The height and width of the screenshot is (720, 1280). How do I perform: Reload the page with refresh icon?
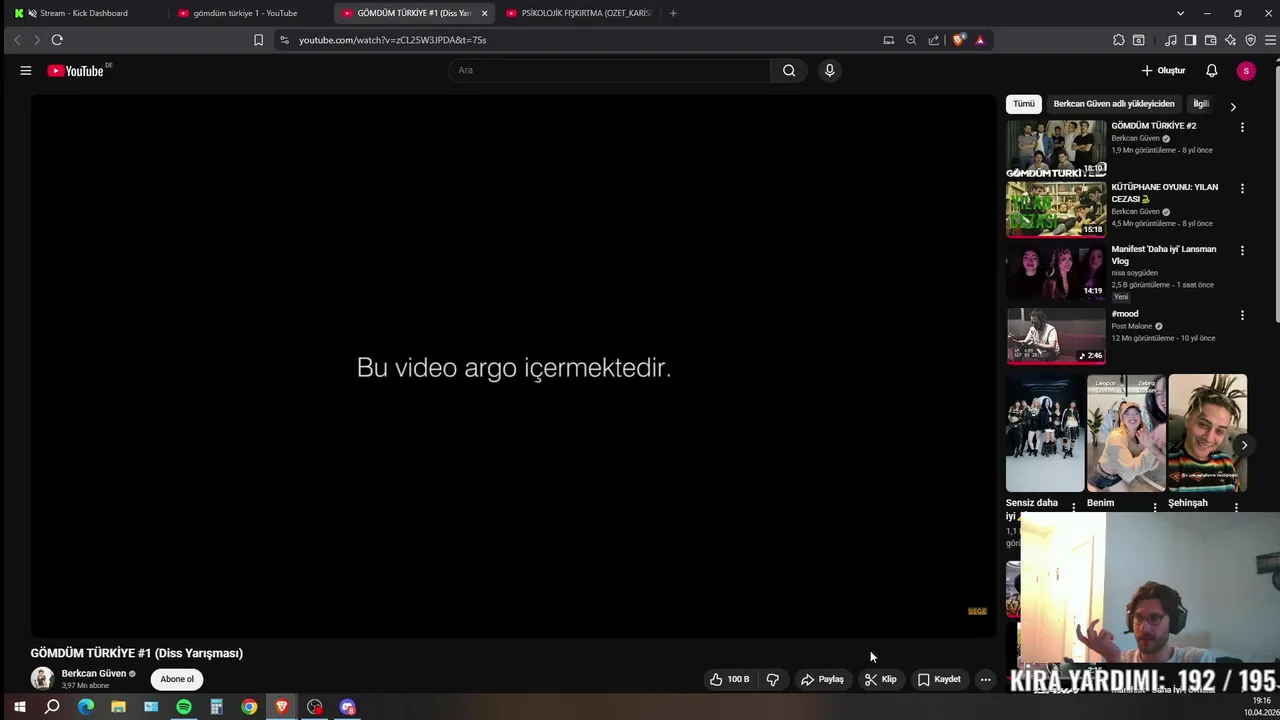coord(57,40)
